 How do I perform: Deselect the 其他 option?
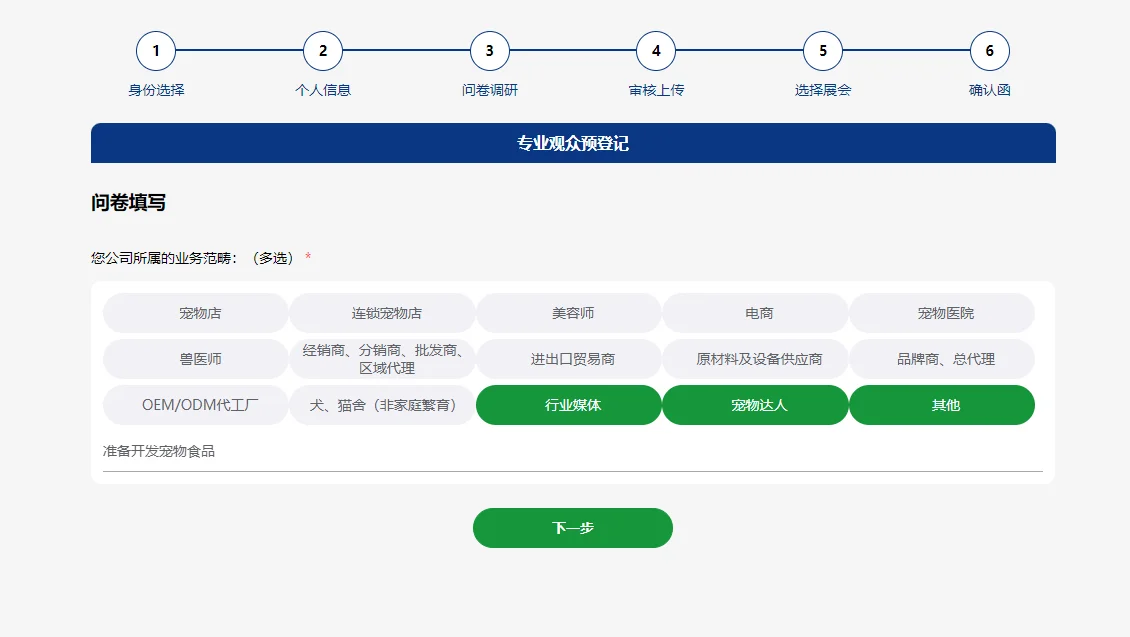[941, 405]
